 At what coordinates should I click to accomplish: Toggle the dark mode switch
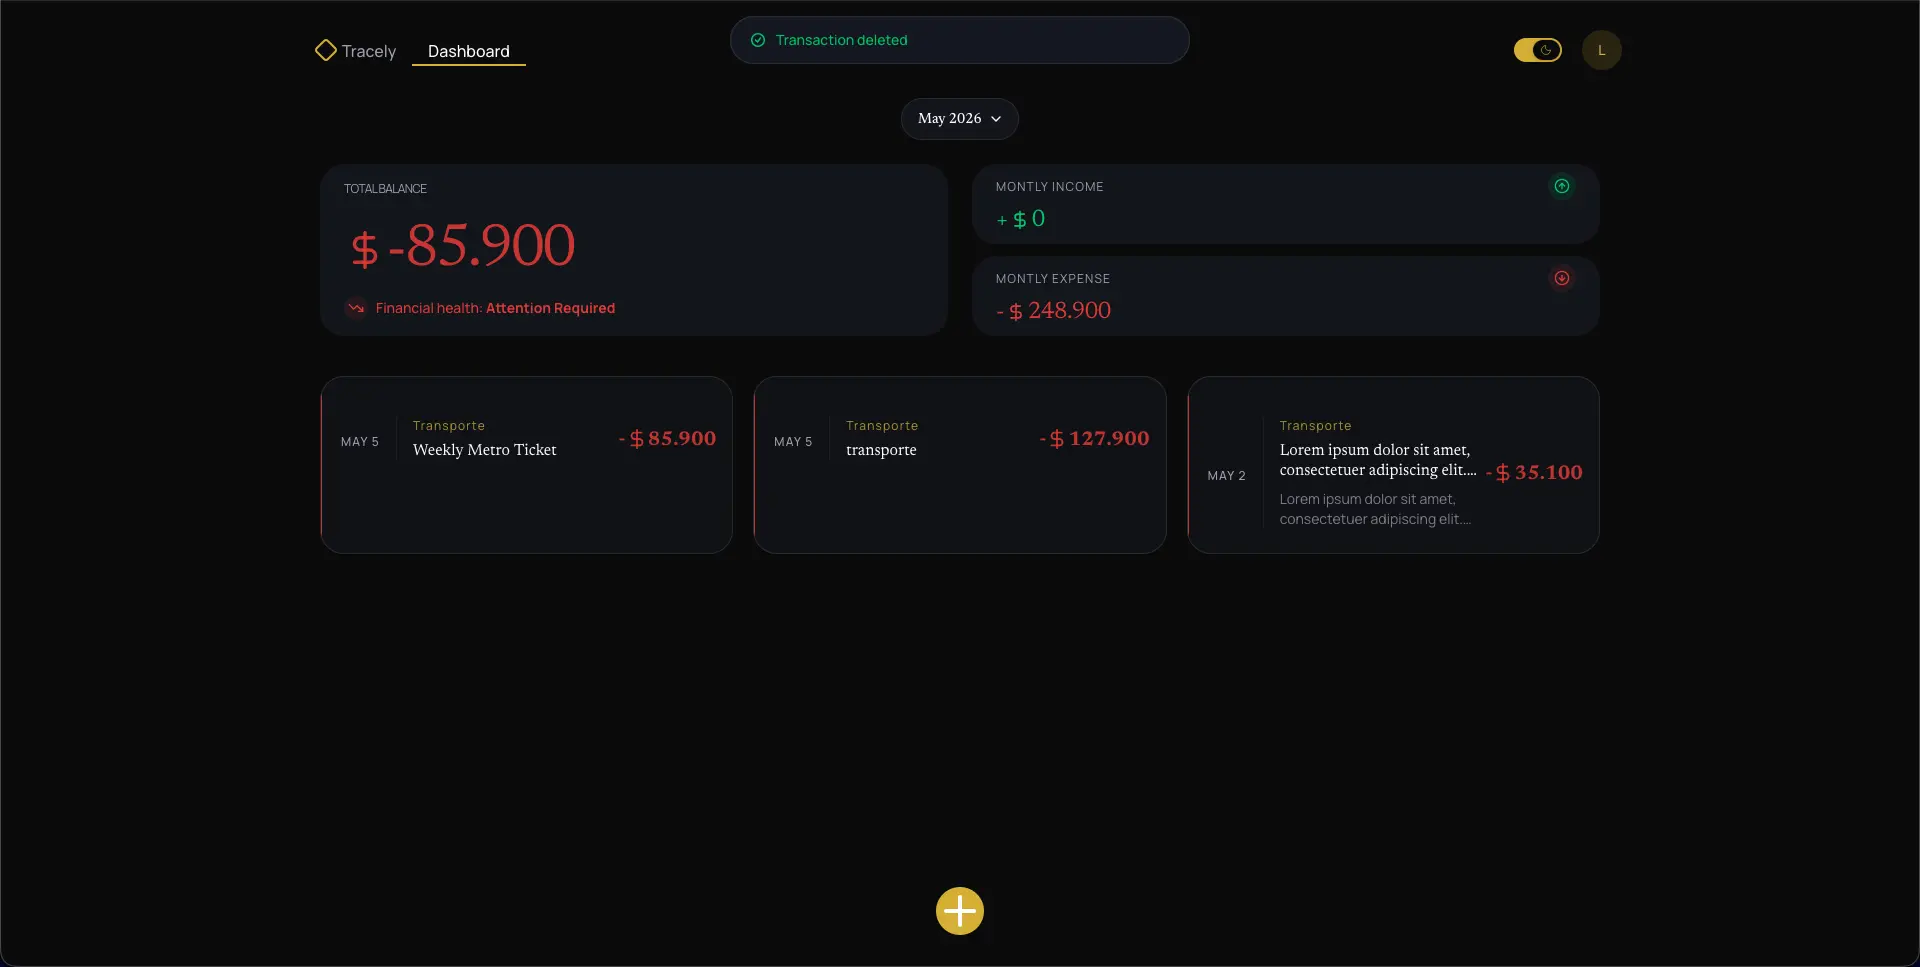(x=1538, y=50)
